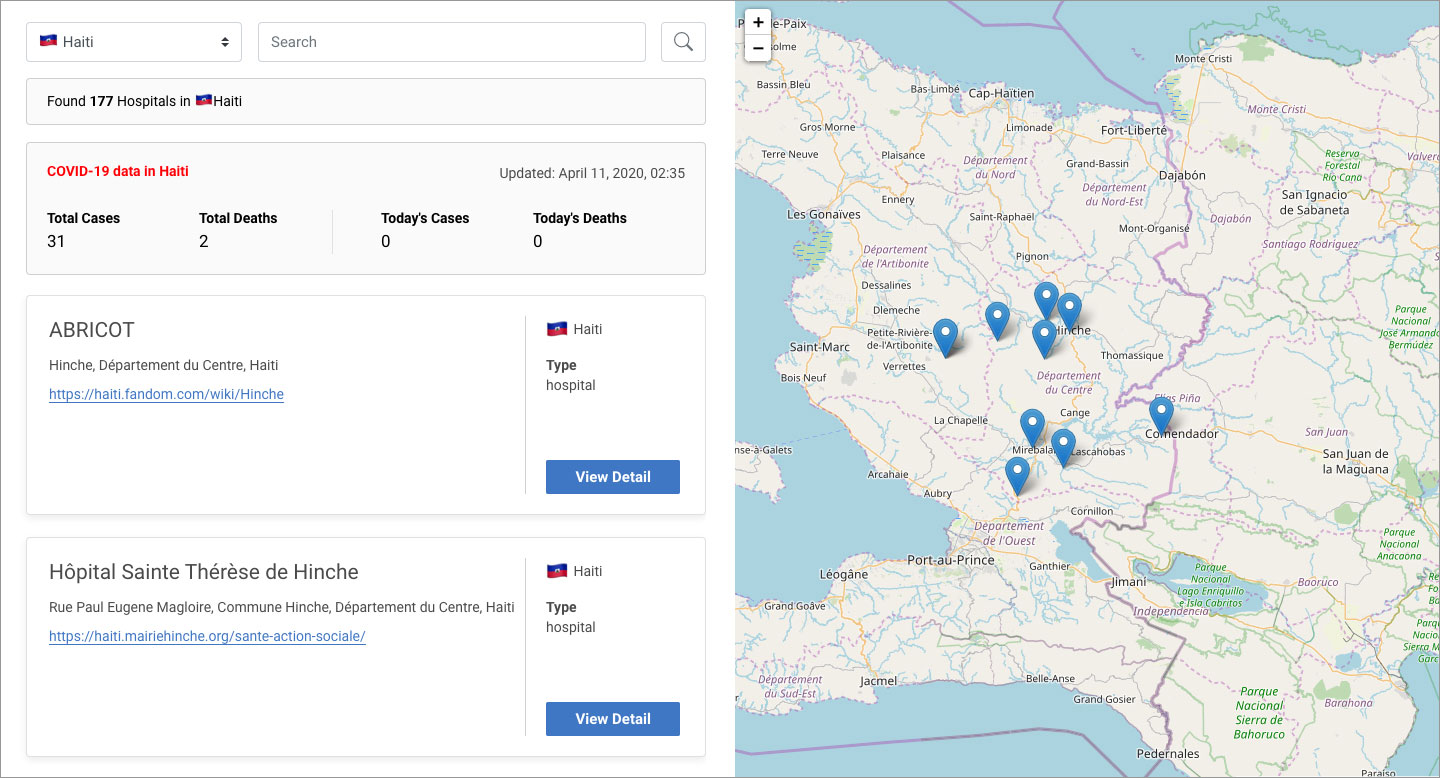
Task: Click the map pin at Mirebalais
Action: (x=1032, y=427)
